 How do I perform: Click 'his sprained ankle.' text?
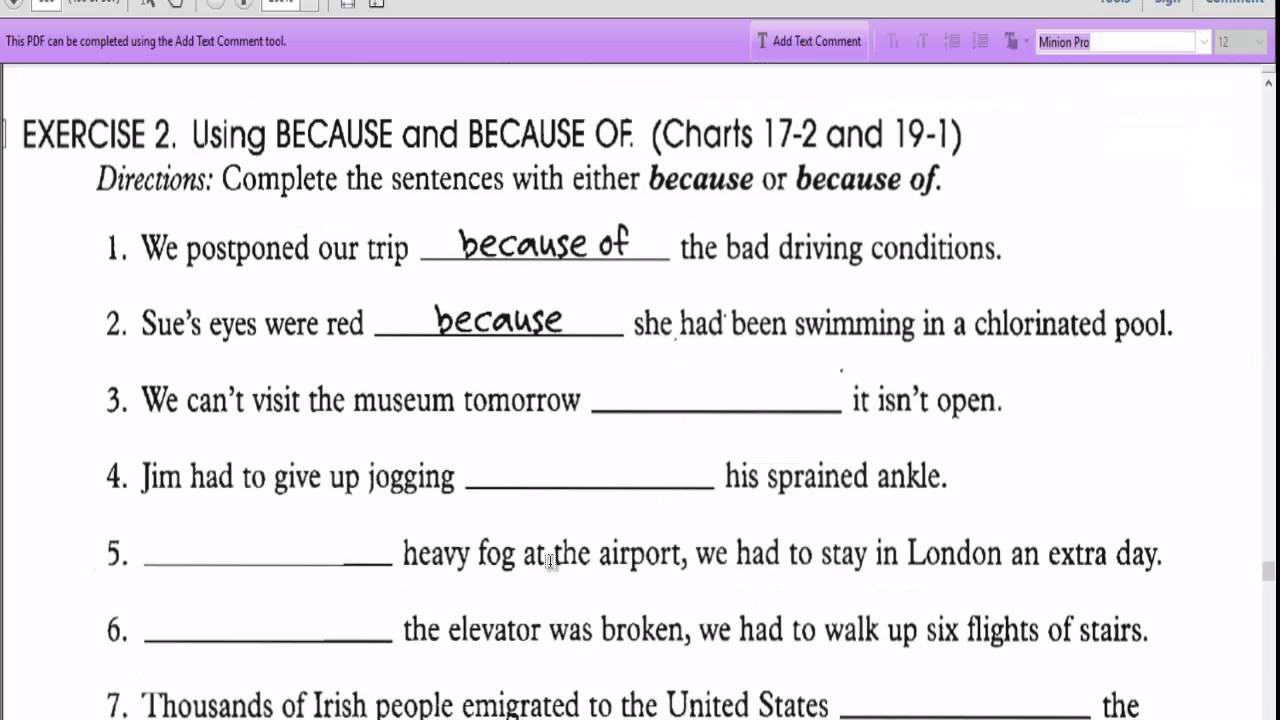click(x=836, y=477)
